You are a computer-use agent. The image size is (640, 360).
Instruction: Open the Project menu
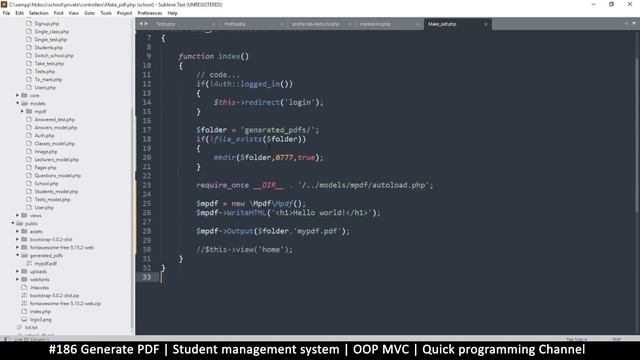pyautogui.click(x=124, y=13)
